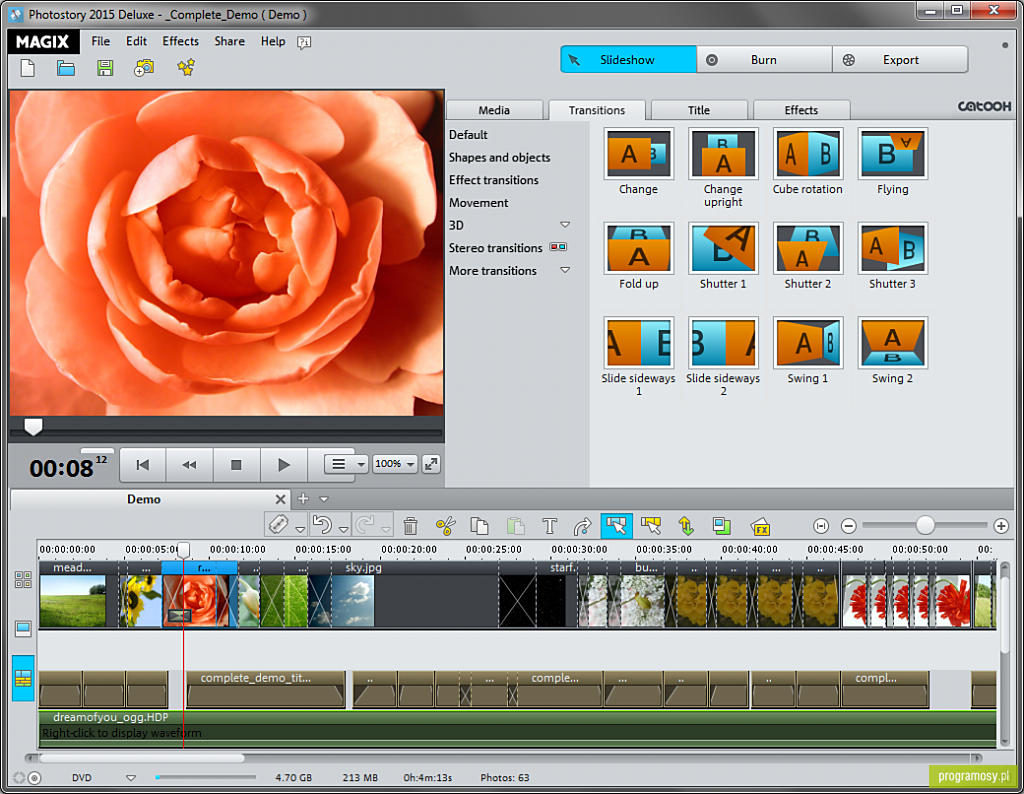Click the preview position slider handle
This screenshot has width=1024, height=794.
pos(33,426)
